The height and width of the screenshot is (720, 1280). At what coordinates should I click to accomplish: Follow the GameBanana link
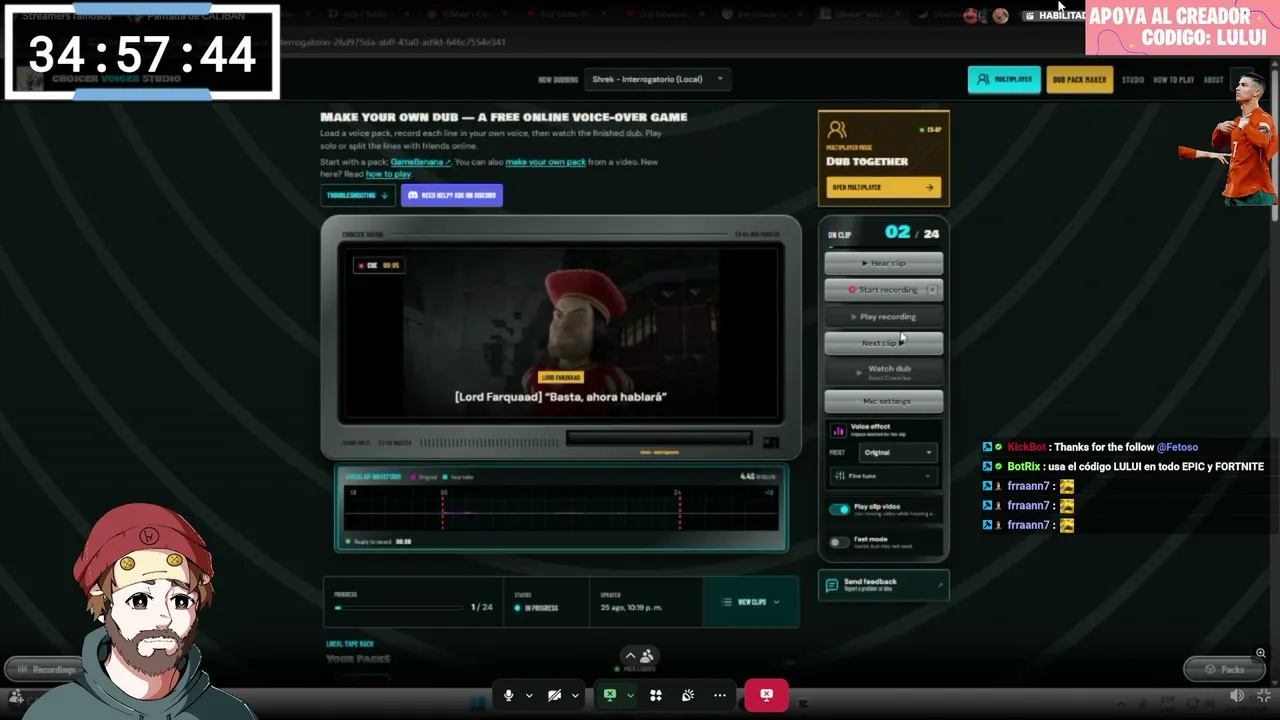click(x=420, y=162)
